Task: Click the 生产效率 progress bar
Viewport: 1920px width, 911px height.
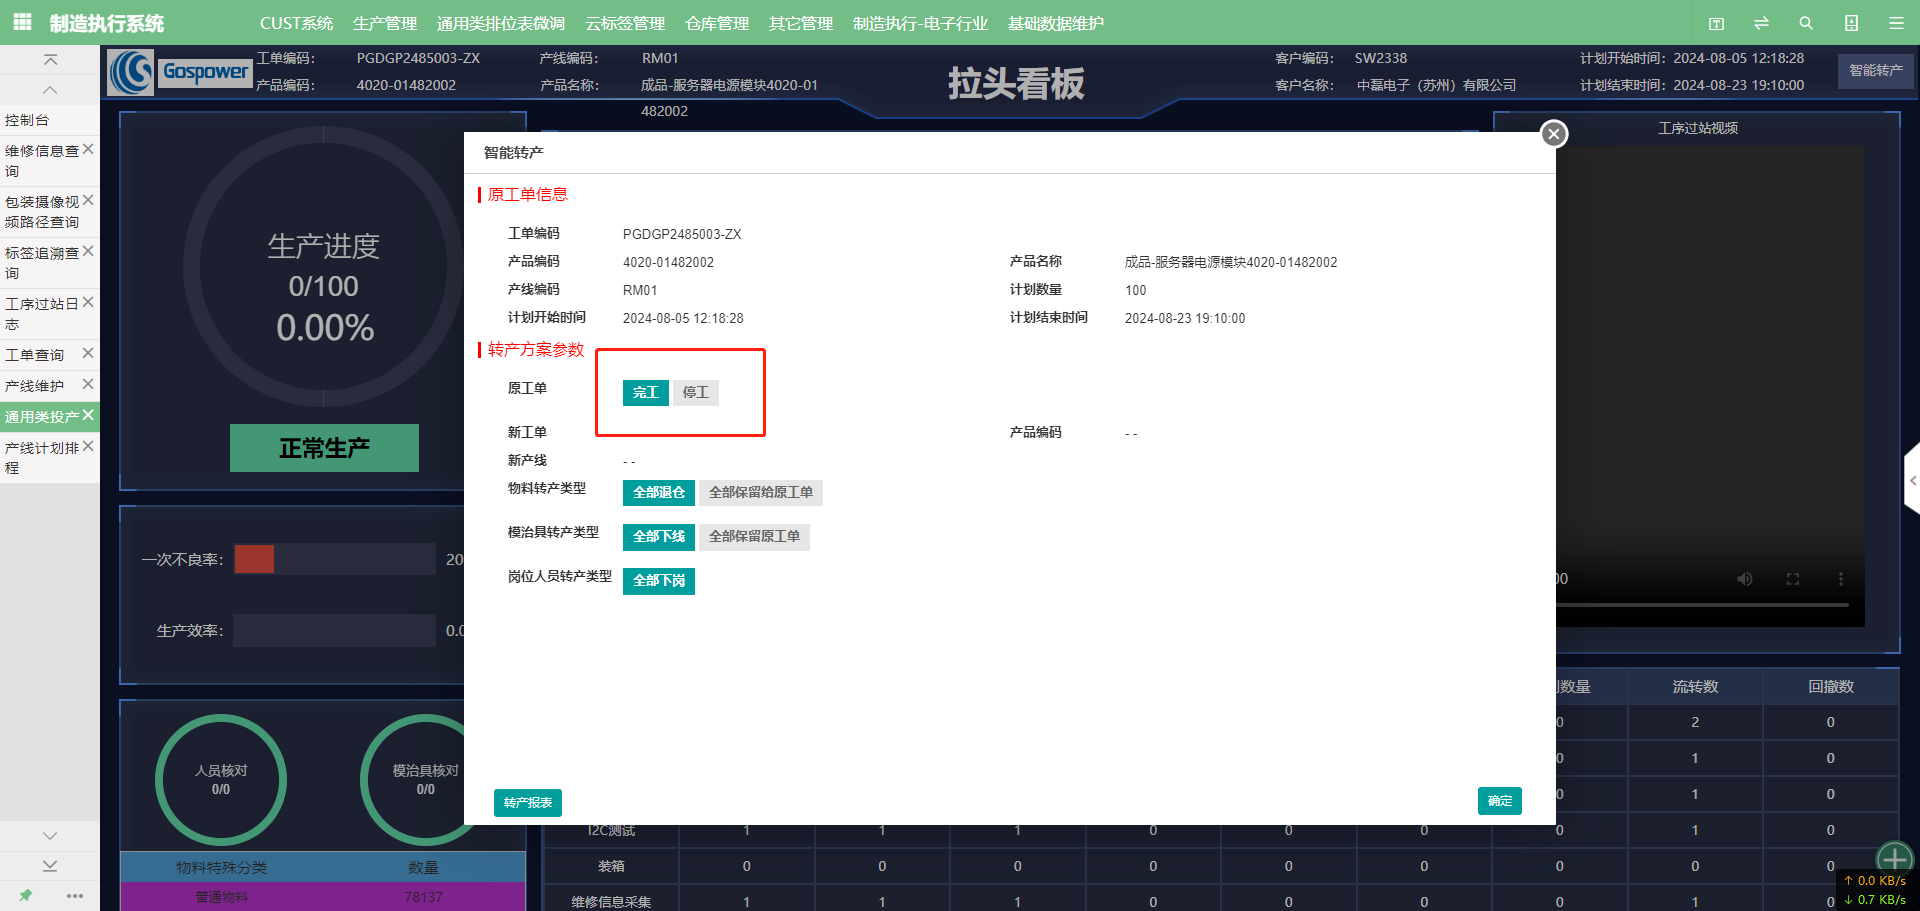Action: coord(335,630)
